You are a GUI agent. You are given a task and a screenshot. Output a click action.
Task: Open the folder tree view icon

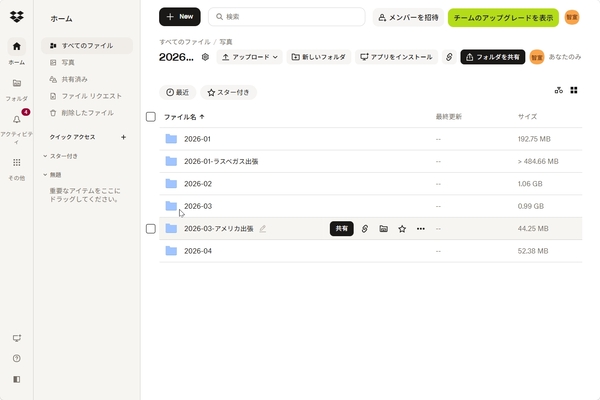pos(559,90)
